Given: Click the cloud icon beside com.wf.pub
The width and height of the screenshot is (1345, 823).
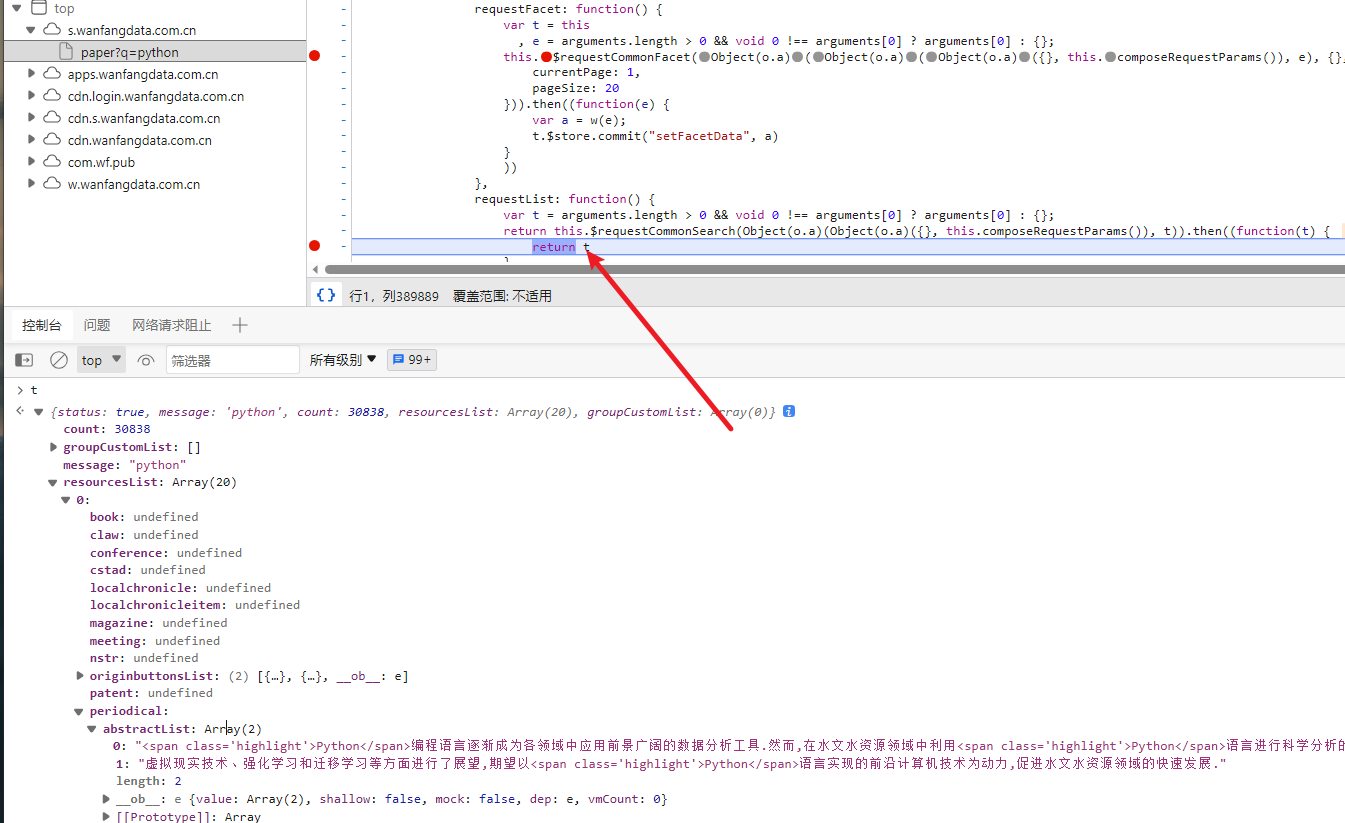Looking at the screenshot, I should pos(52,162).
